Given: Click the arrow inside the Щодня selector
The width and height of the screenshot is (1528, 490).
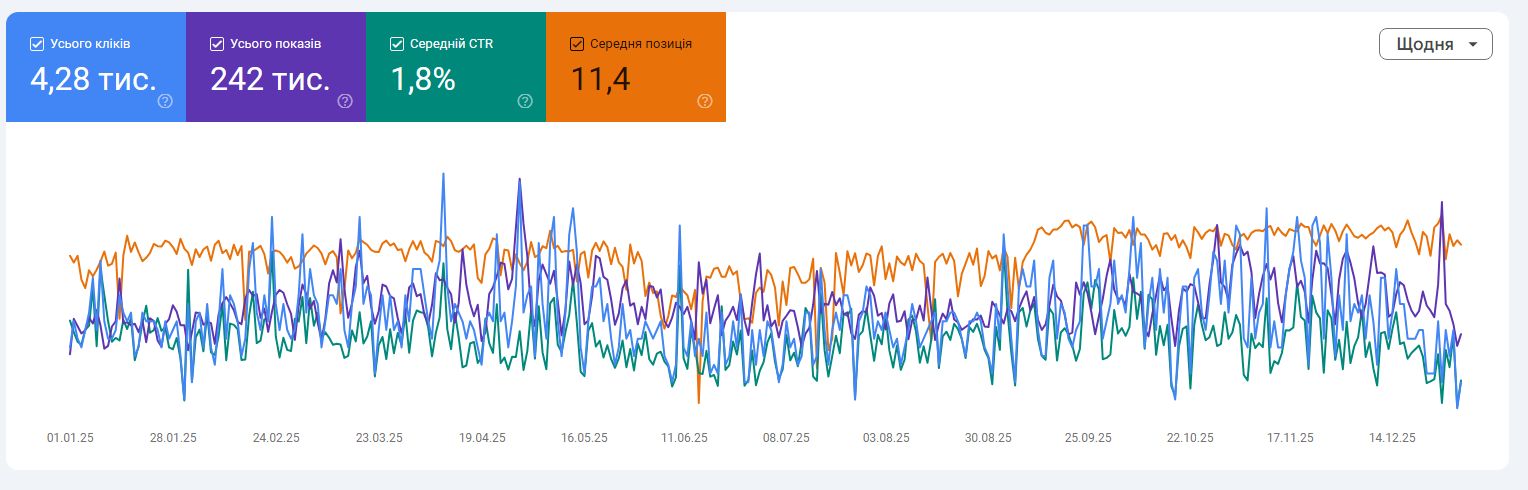Looking at the screenshot, I should (x=1472, y=45).
